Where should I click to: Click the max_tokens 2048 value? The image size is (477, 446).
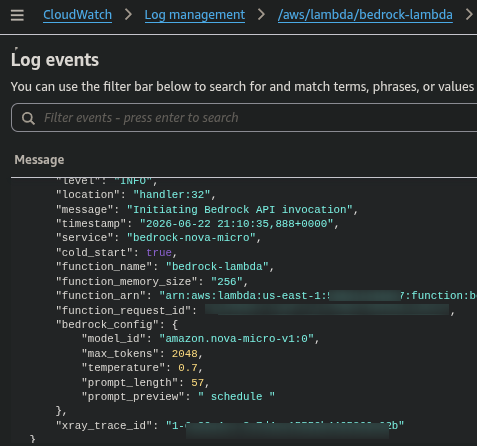click(185, 353)
